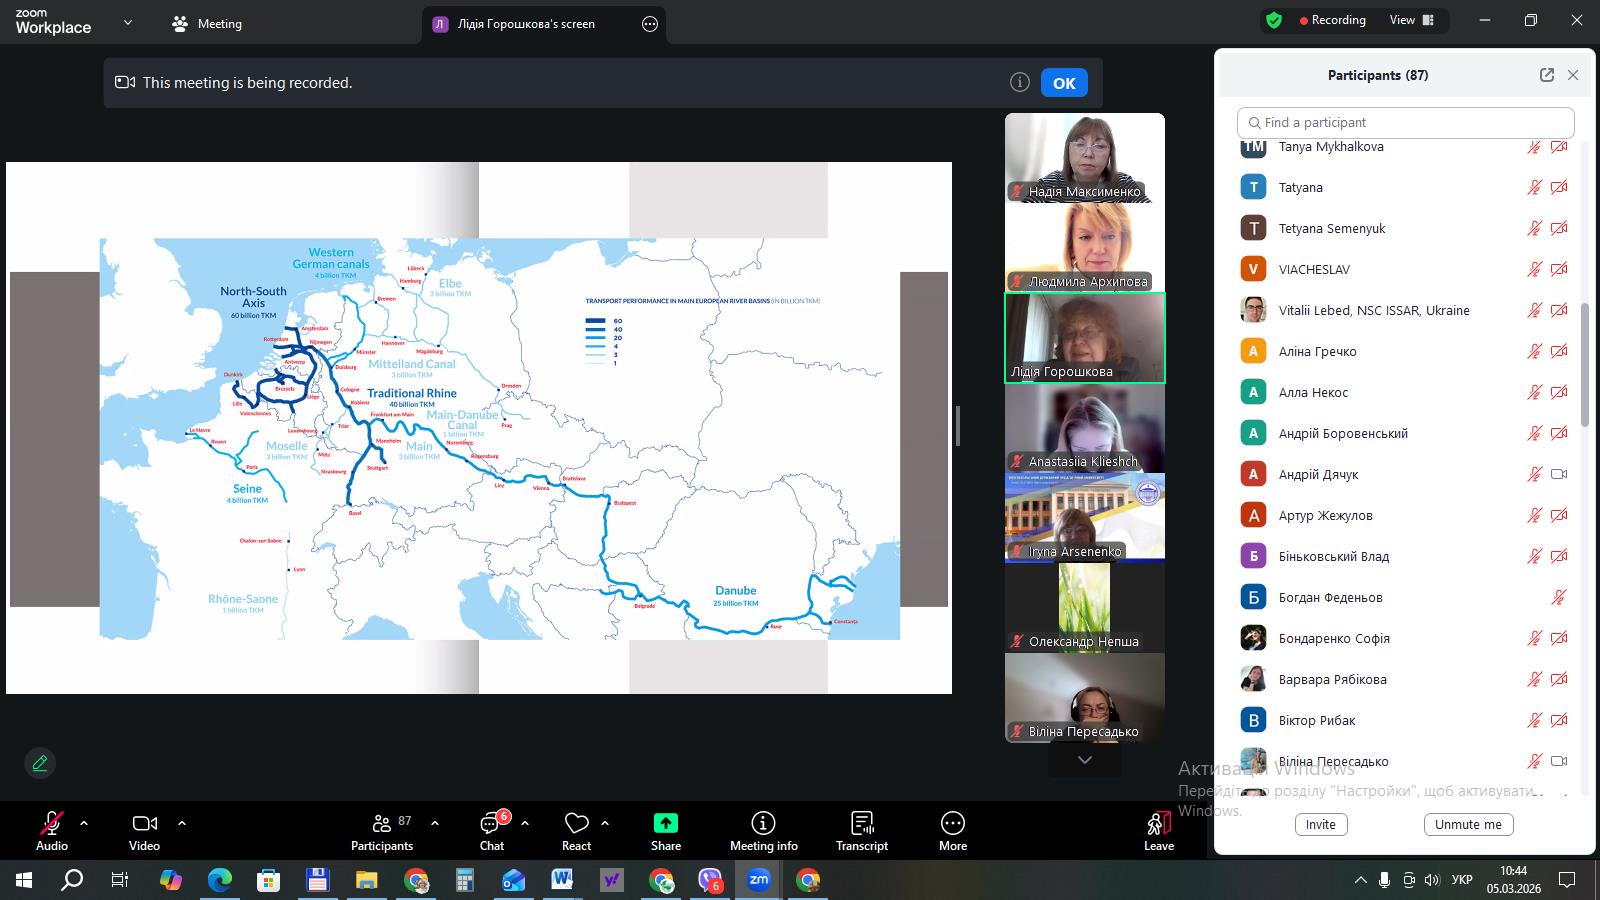Image resolution: width=1600 pixels, height=900 pixels.
Task: Pop out the Participants panel
Action: click(x=1546, y=75)
